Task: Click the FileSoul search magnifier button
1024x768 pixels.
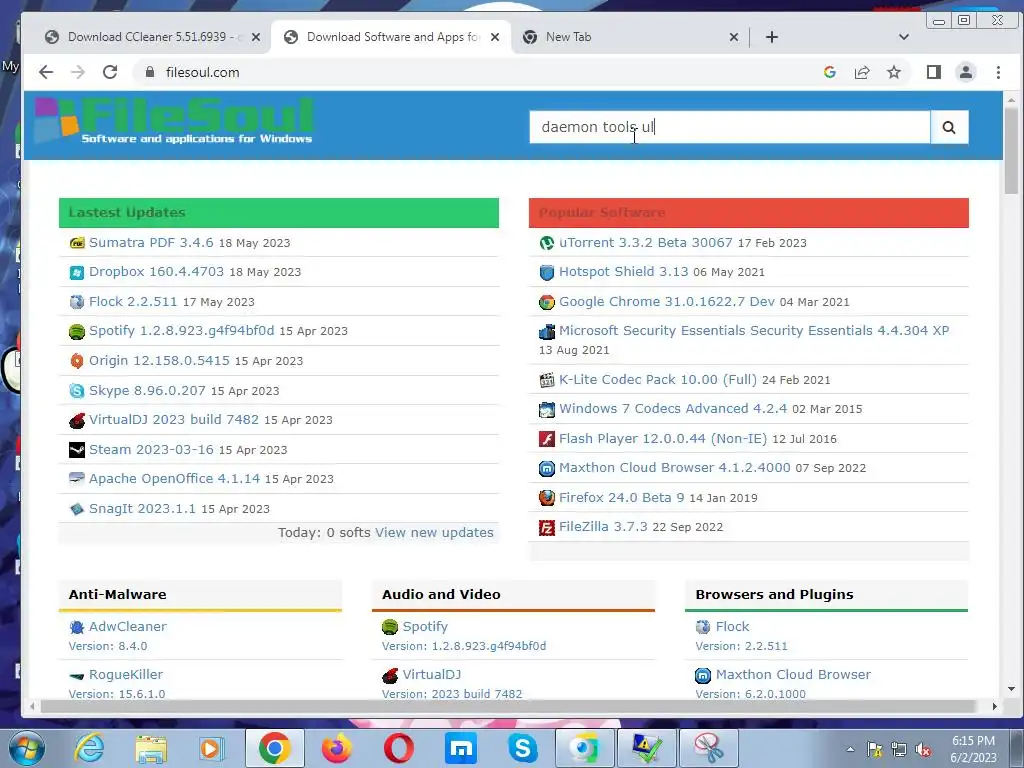Action: 949,127
